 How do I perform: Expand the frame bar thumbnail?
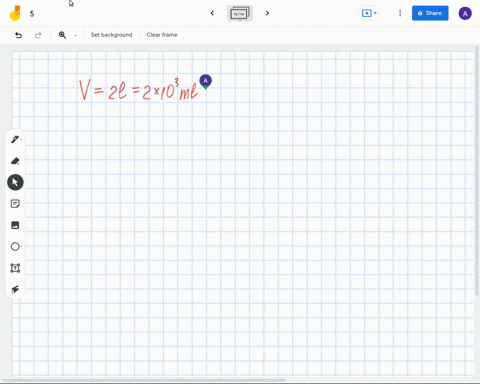(x=240, y=13)
